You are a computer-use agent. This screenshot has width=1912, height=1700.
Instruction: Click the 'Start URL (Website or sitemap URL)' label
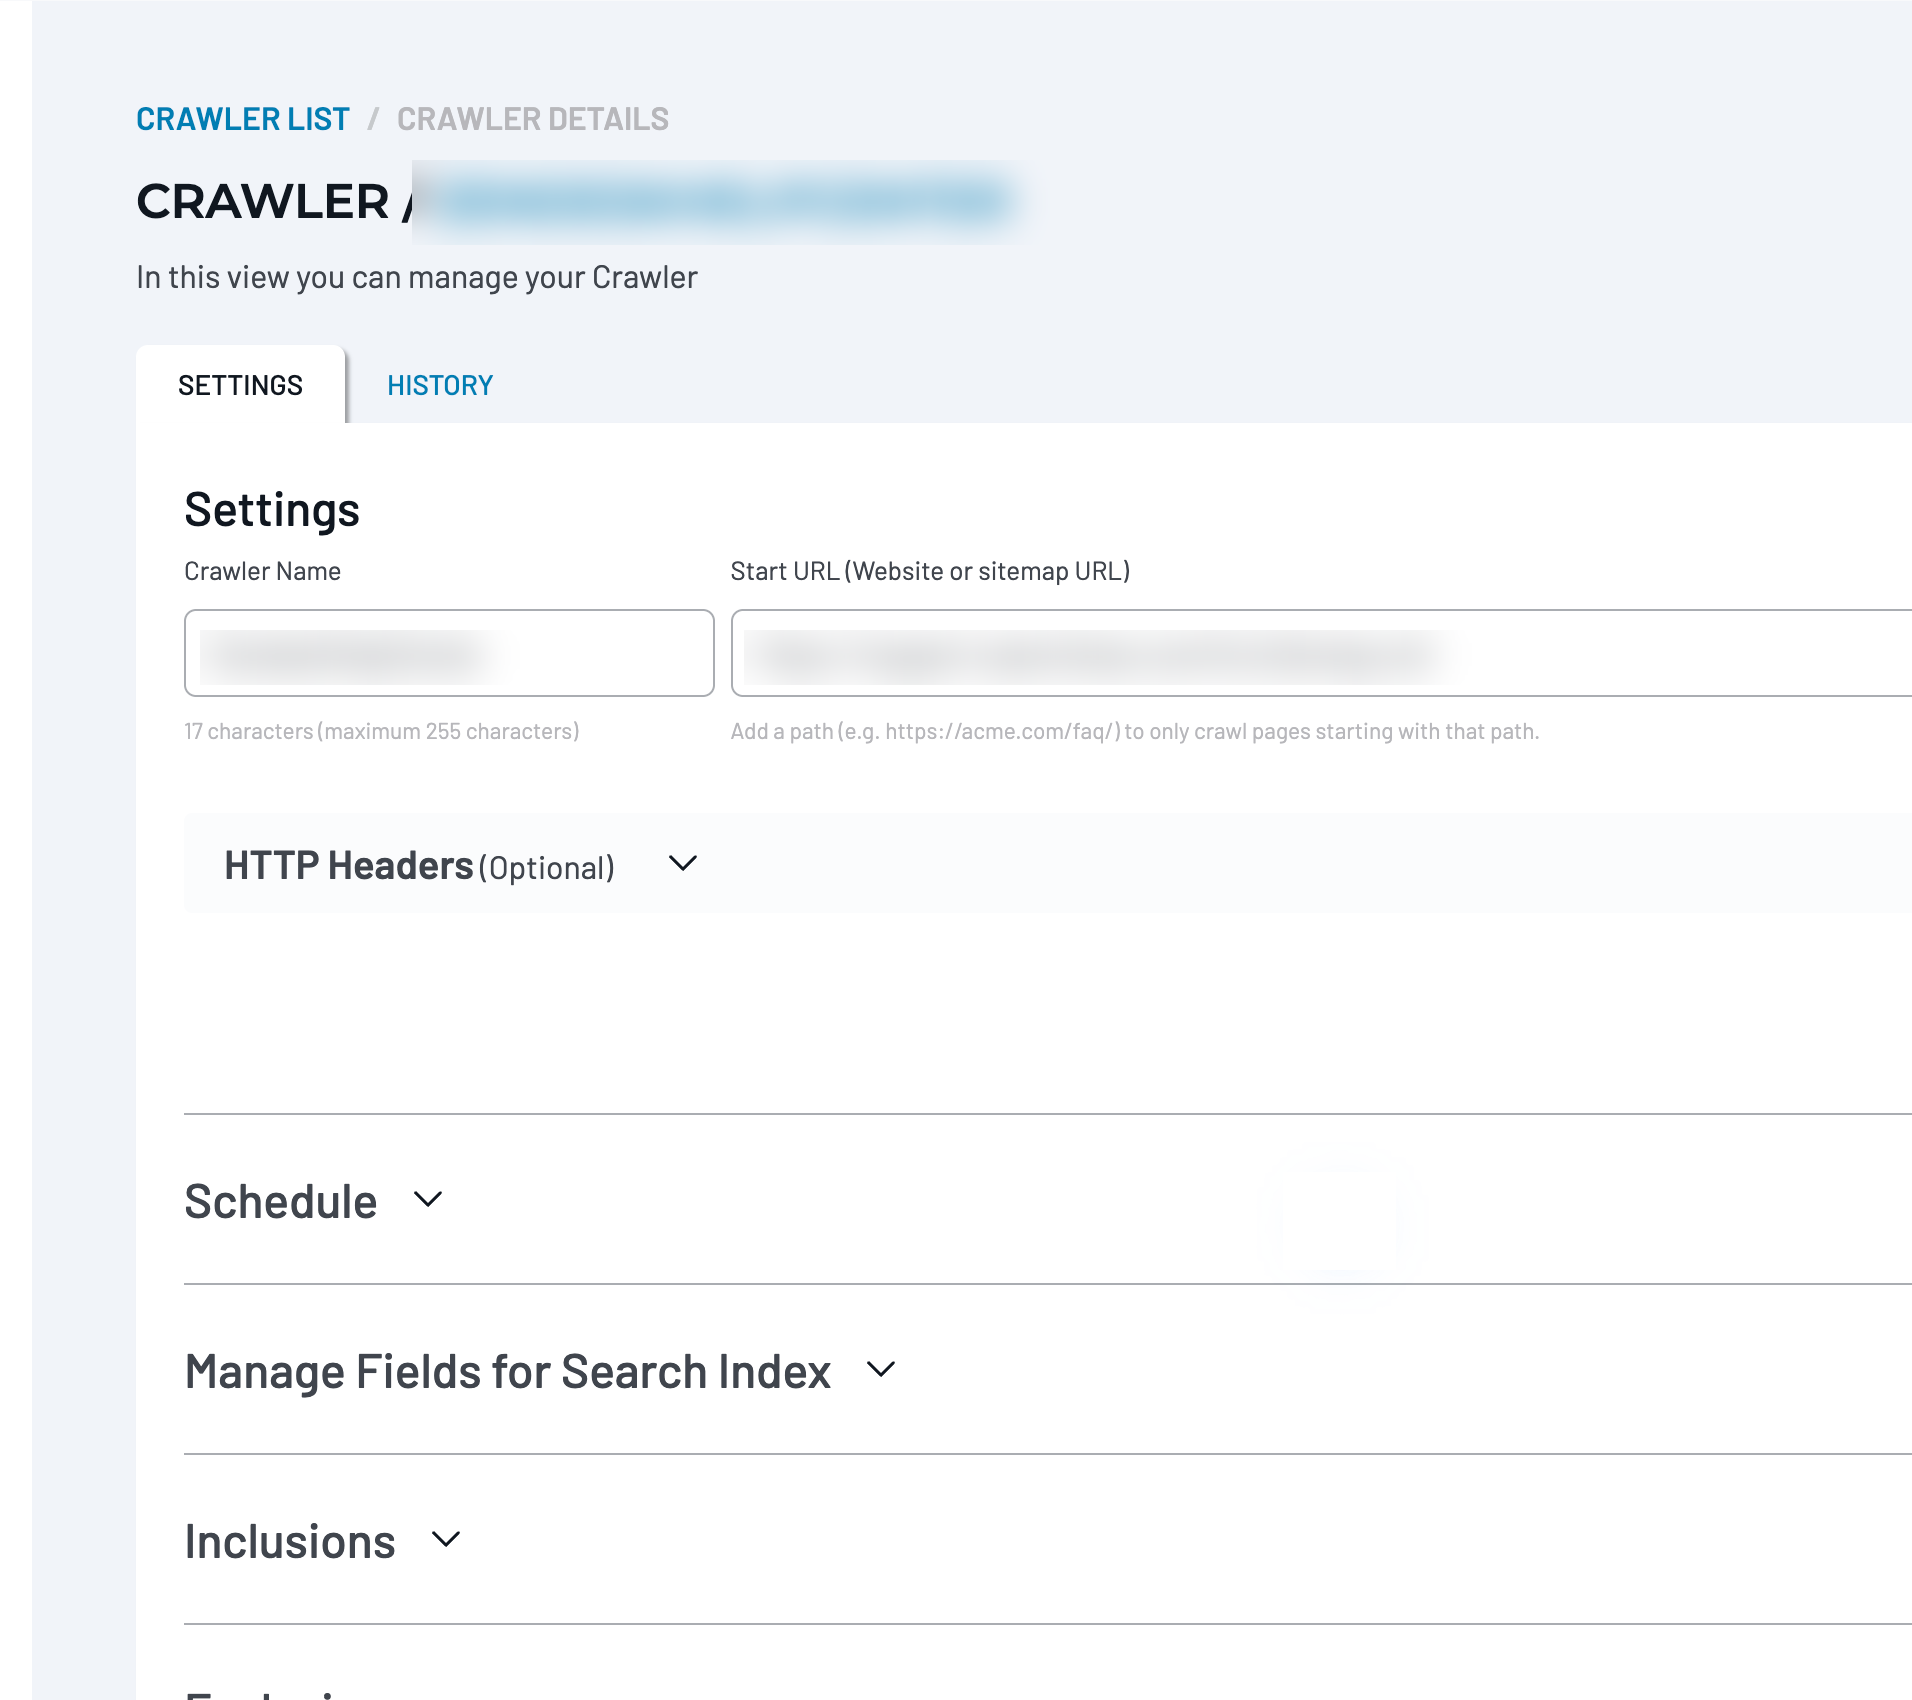click(x=930, y=571)
